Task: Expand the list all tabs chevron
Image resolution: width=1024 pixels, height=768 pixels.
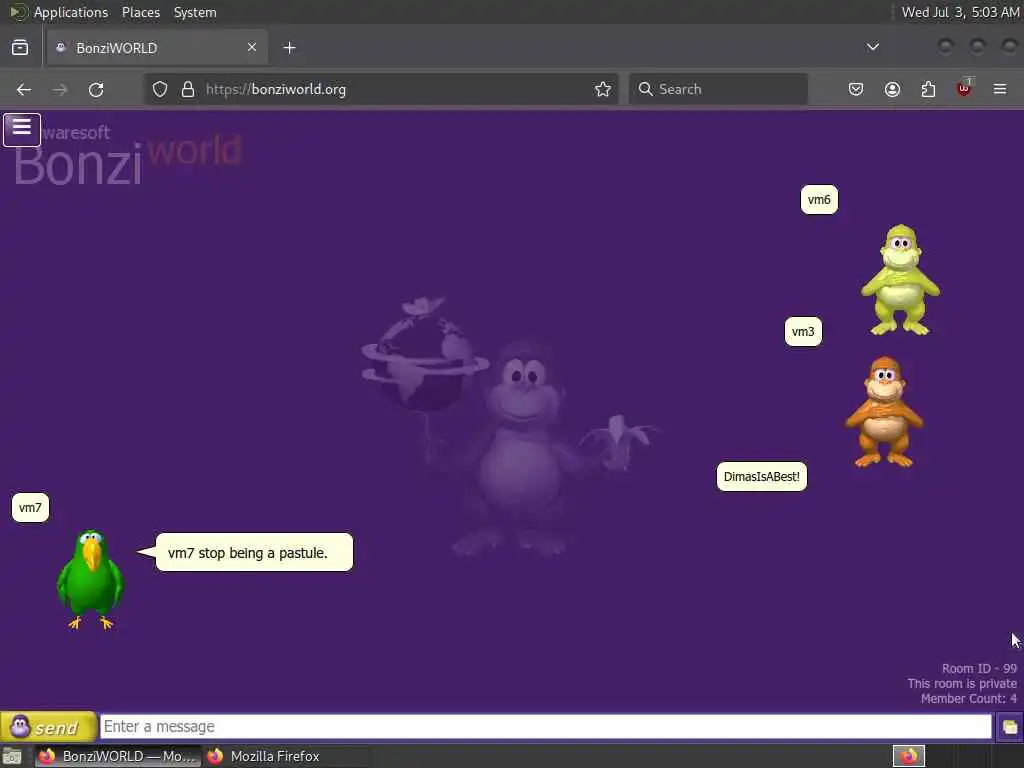Action: click(872, 47)
